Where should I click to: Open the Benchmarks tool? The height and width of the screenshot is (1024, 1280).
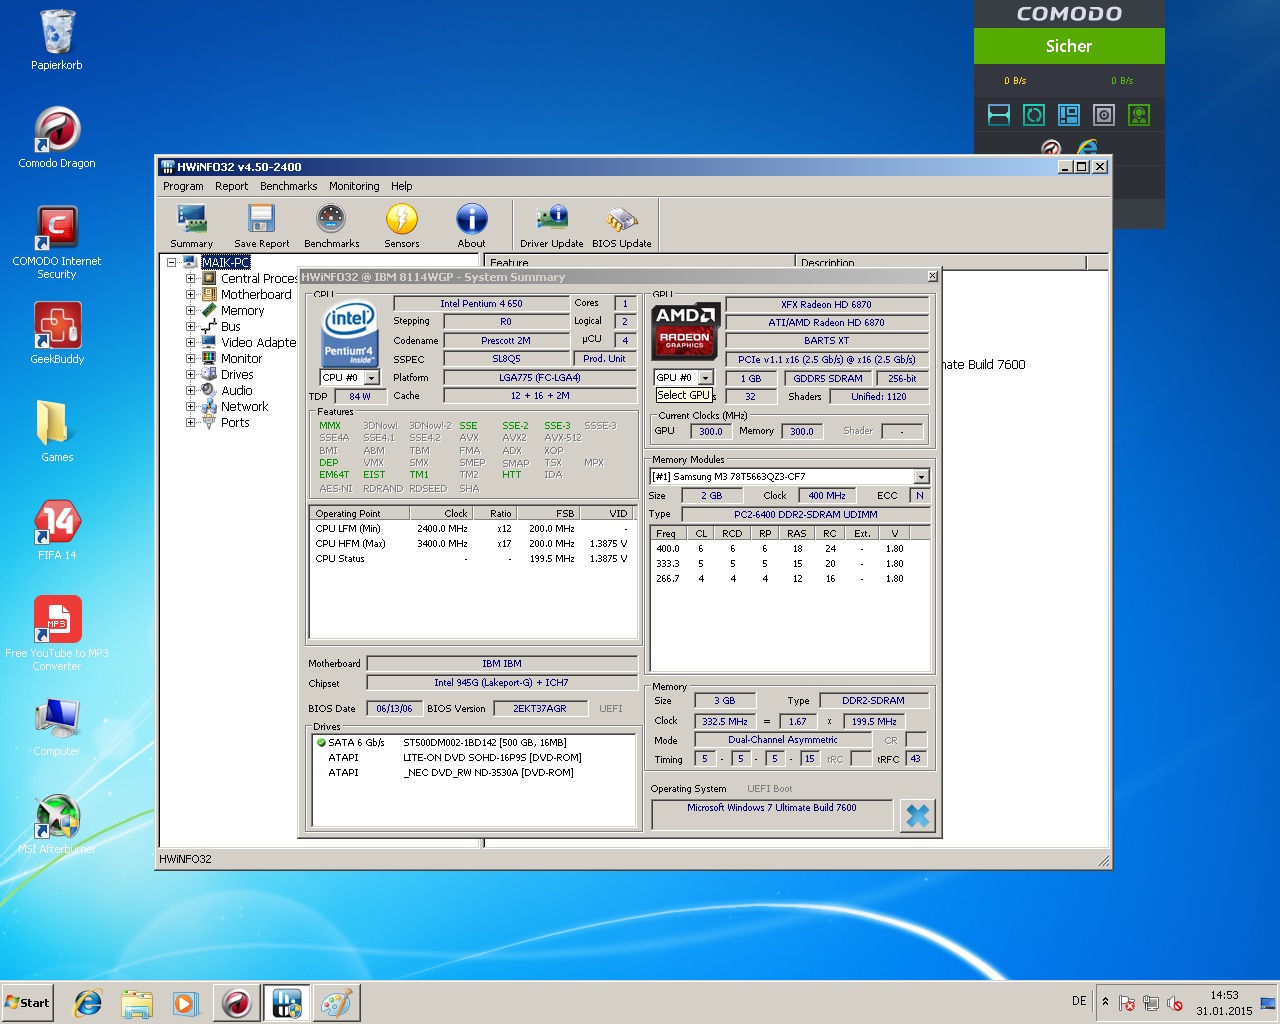331,226
